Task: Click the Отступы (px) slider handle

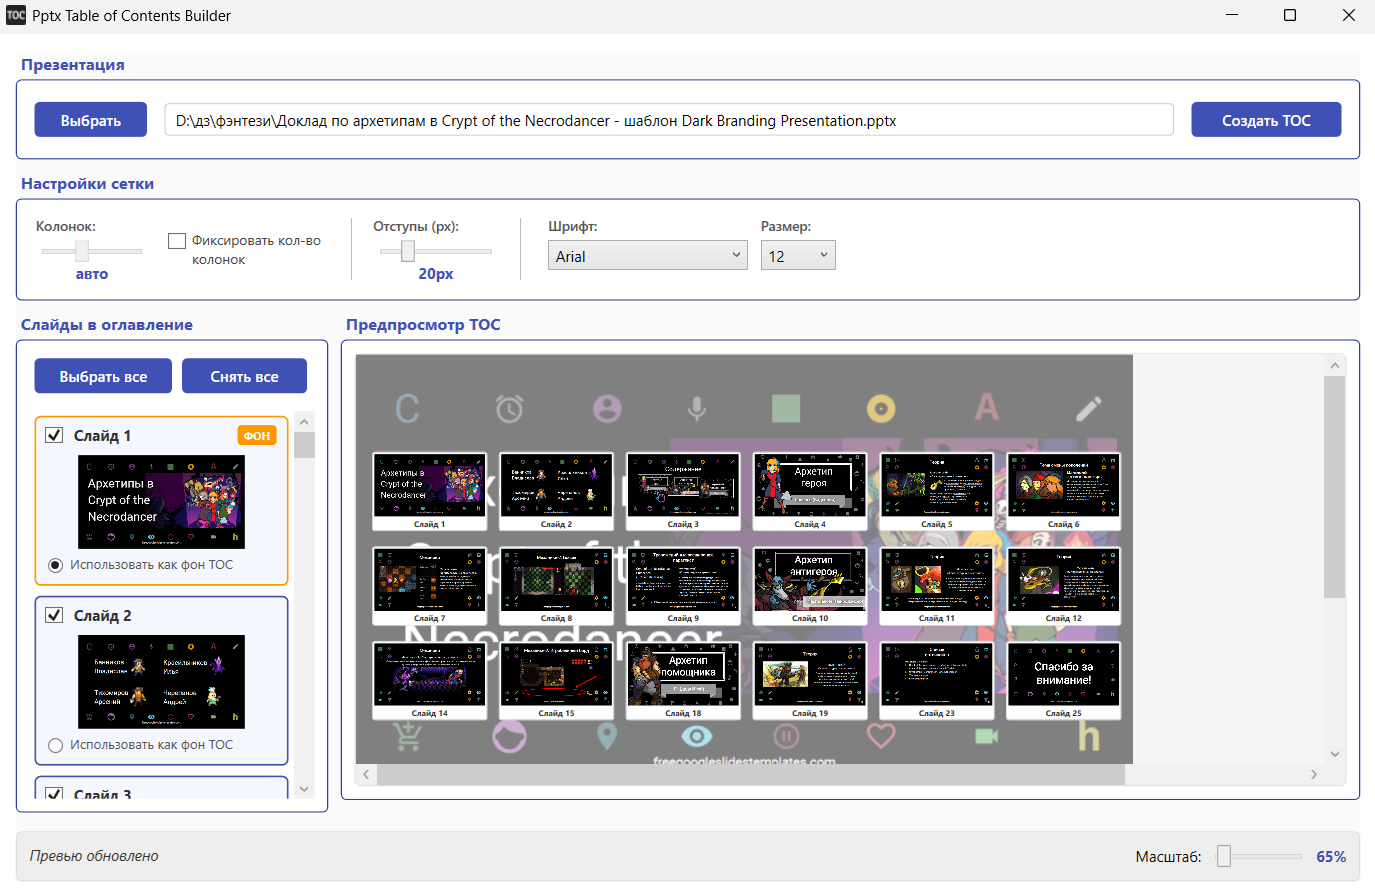Action: click(x=408, y=251)
